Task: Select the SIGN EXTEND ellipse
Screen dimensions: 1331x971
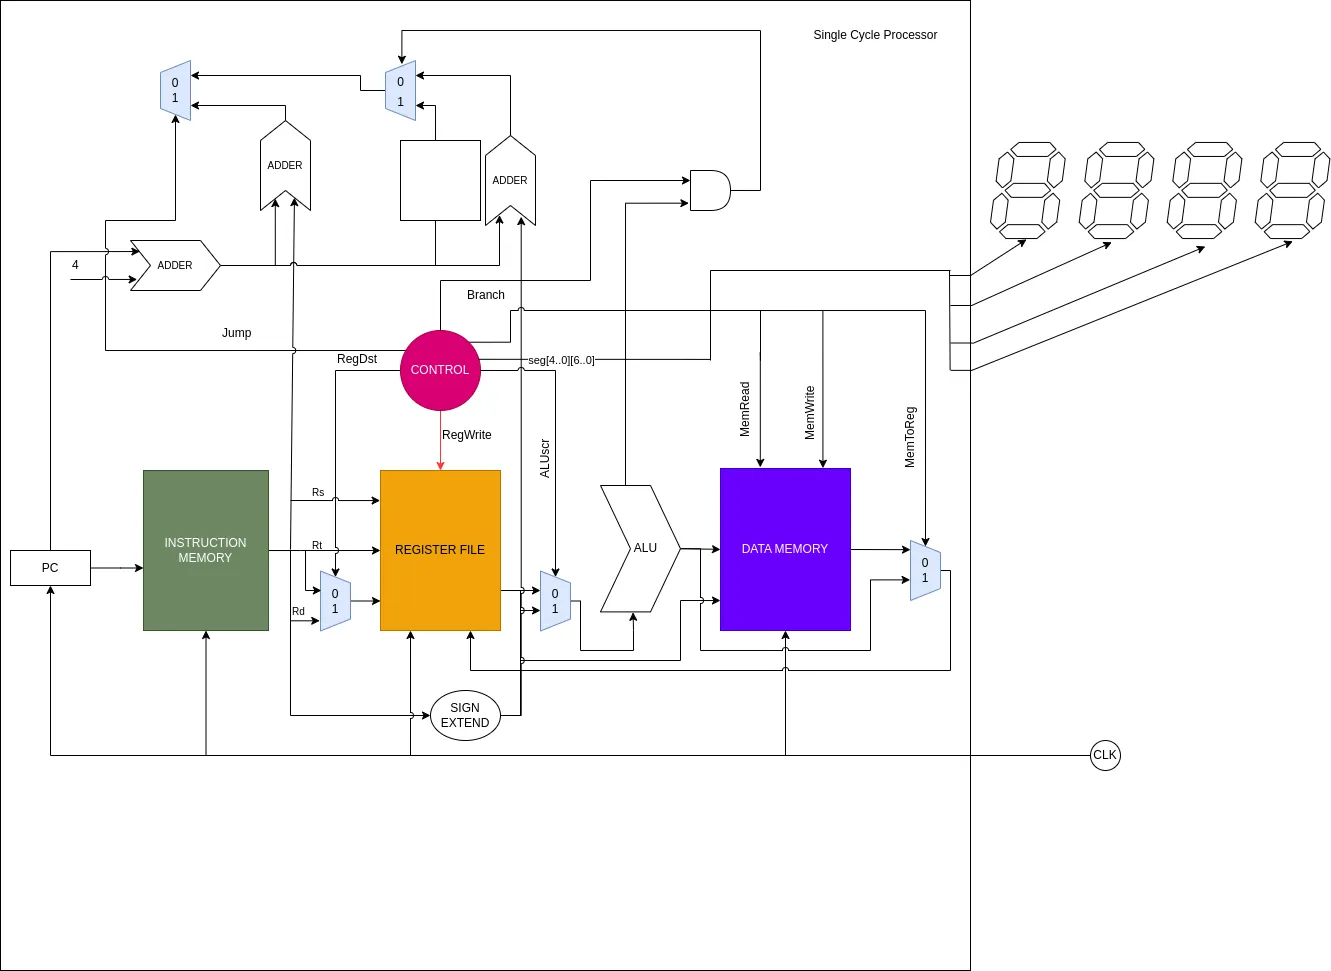Action: [465, 715]
